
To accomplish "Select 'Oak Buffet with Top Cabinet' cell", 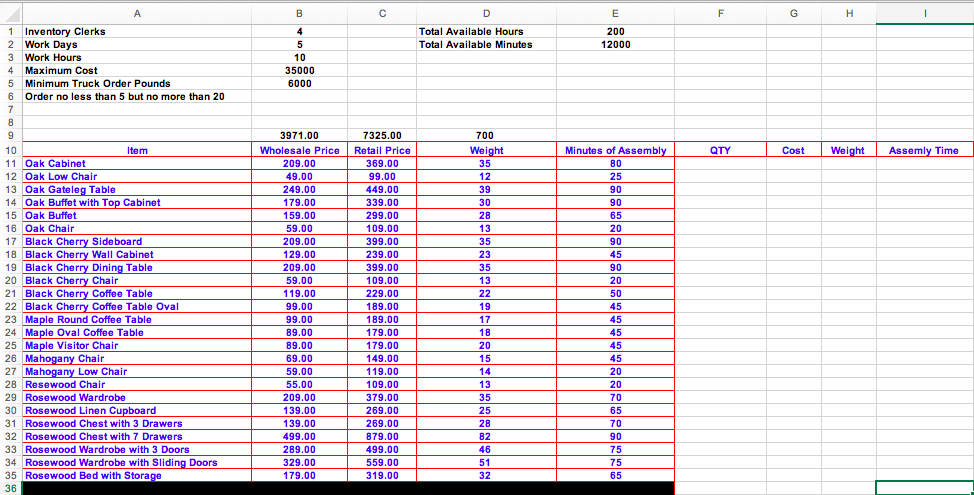I will (137, 202).
